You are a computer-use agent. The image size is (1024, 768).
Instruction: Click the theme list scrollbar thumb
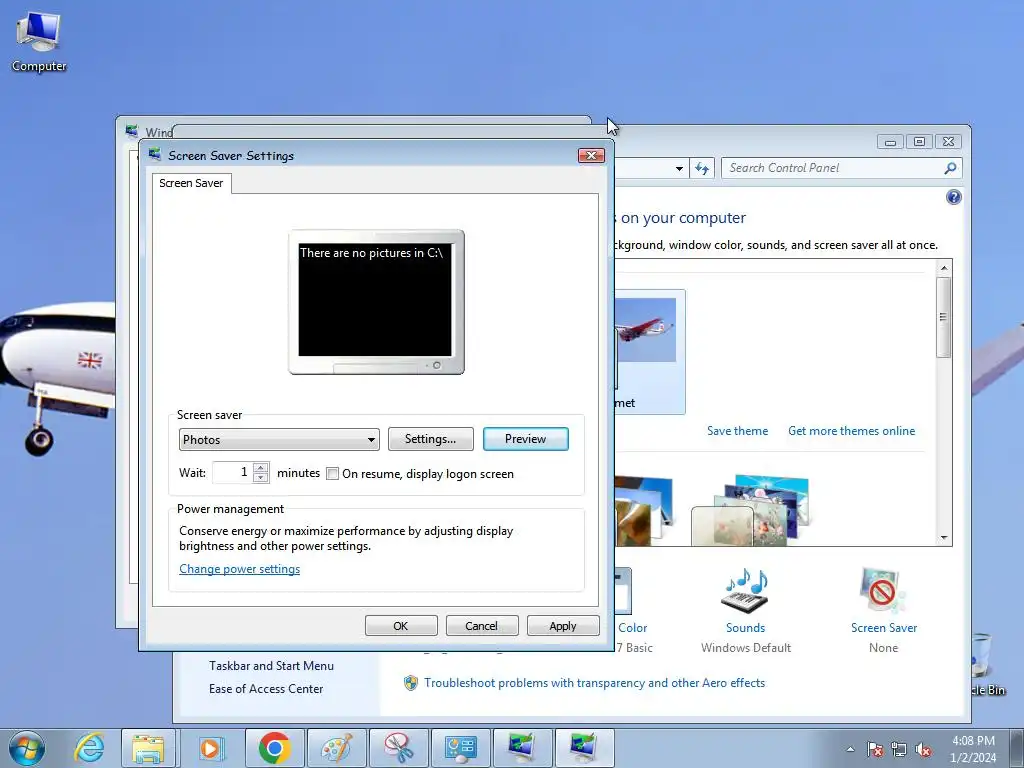tap(943, 317)
